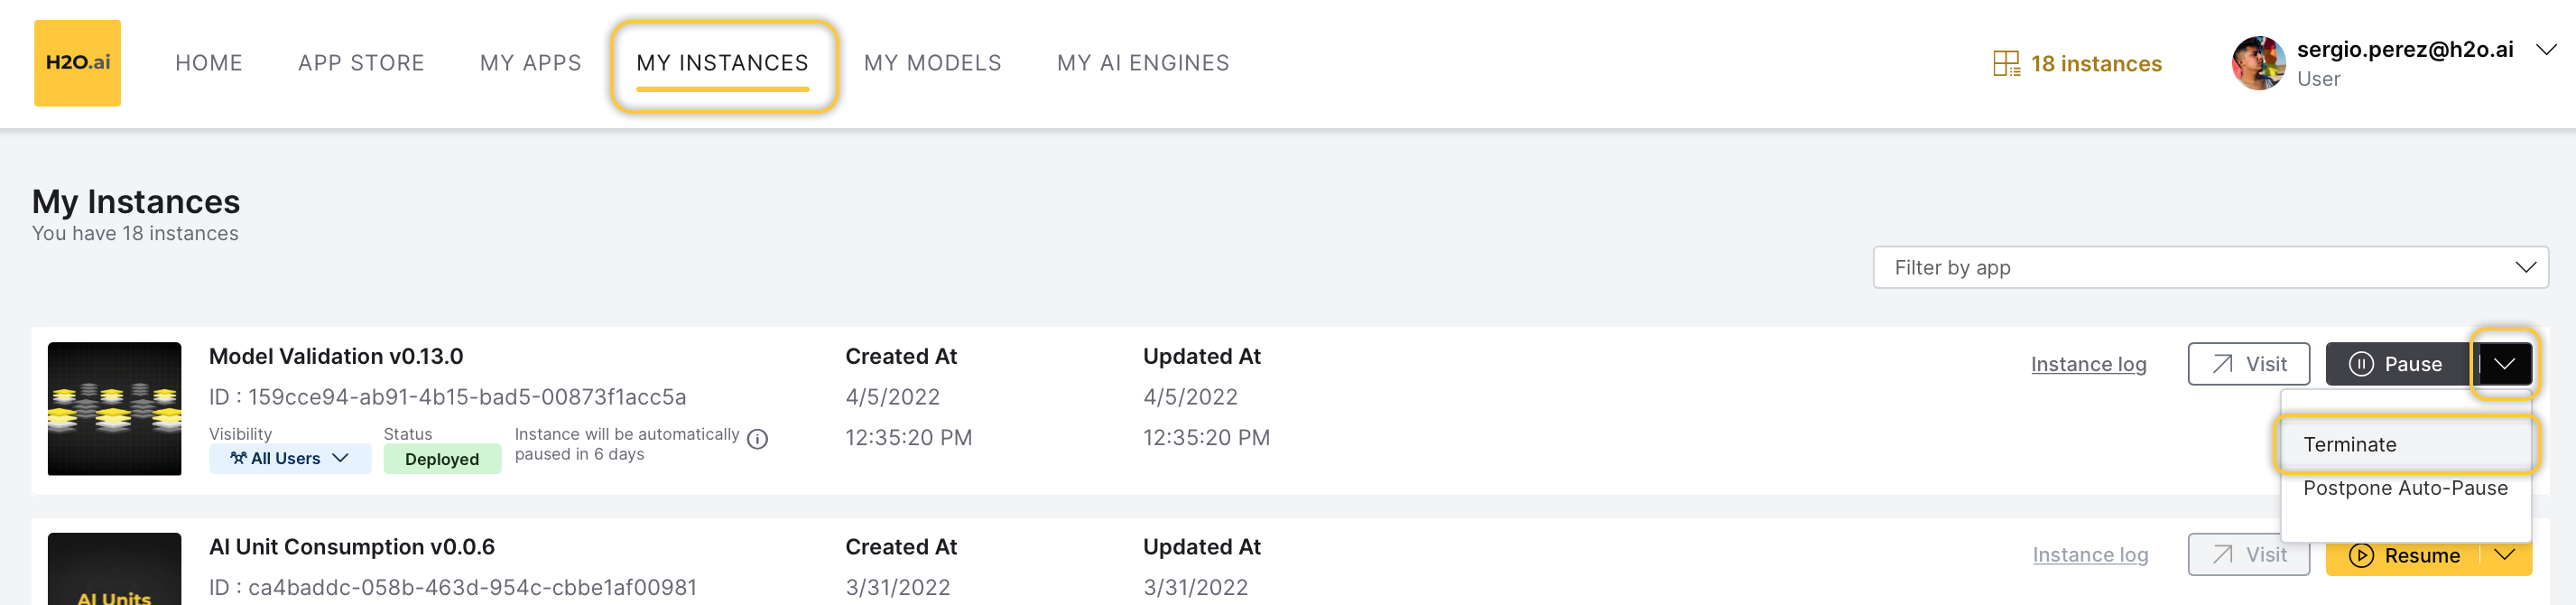Open the 18 instances link
The height and width of the screenshot is (605, 2576).
[2095, 64]
